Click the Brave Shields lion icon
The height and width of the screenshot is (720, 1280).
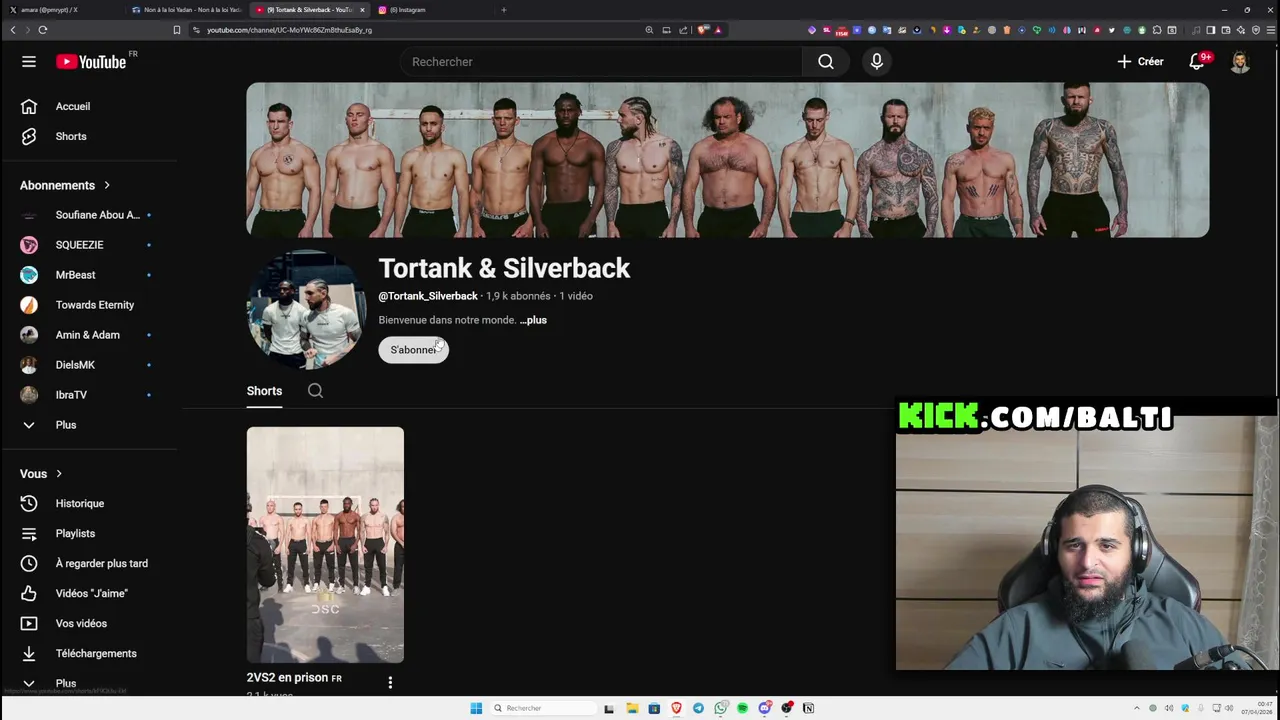(703, 30)
